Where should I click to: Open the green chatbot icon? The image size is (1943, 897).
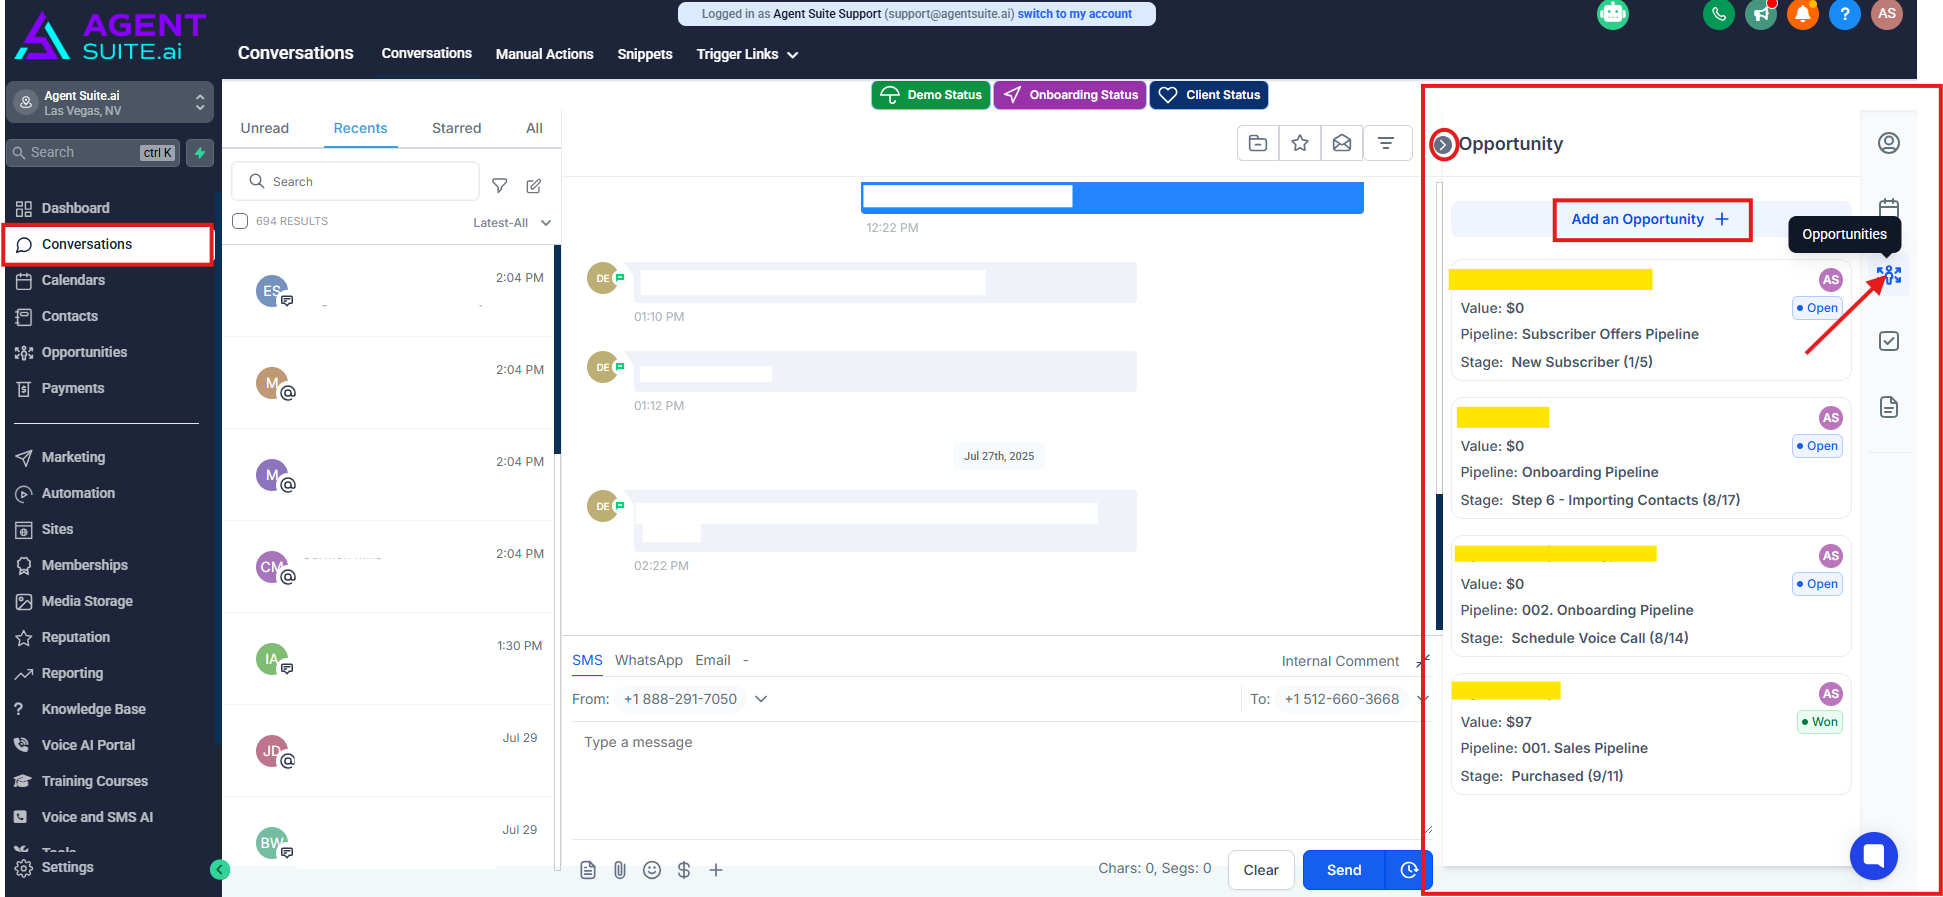[1613, 14]
